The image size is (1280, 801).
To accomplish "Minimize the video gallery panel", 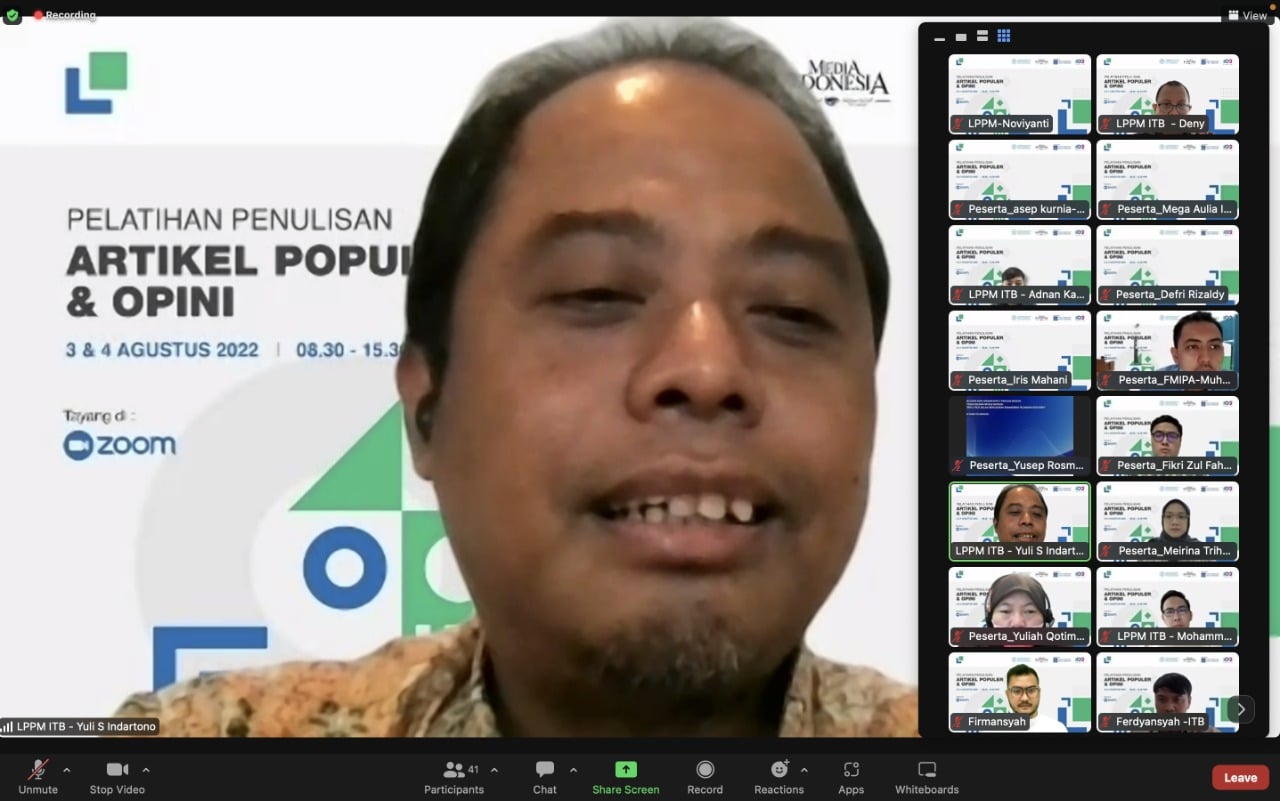I will pos(938,35).
